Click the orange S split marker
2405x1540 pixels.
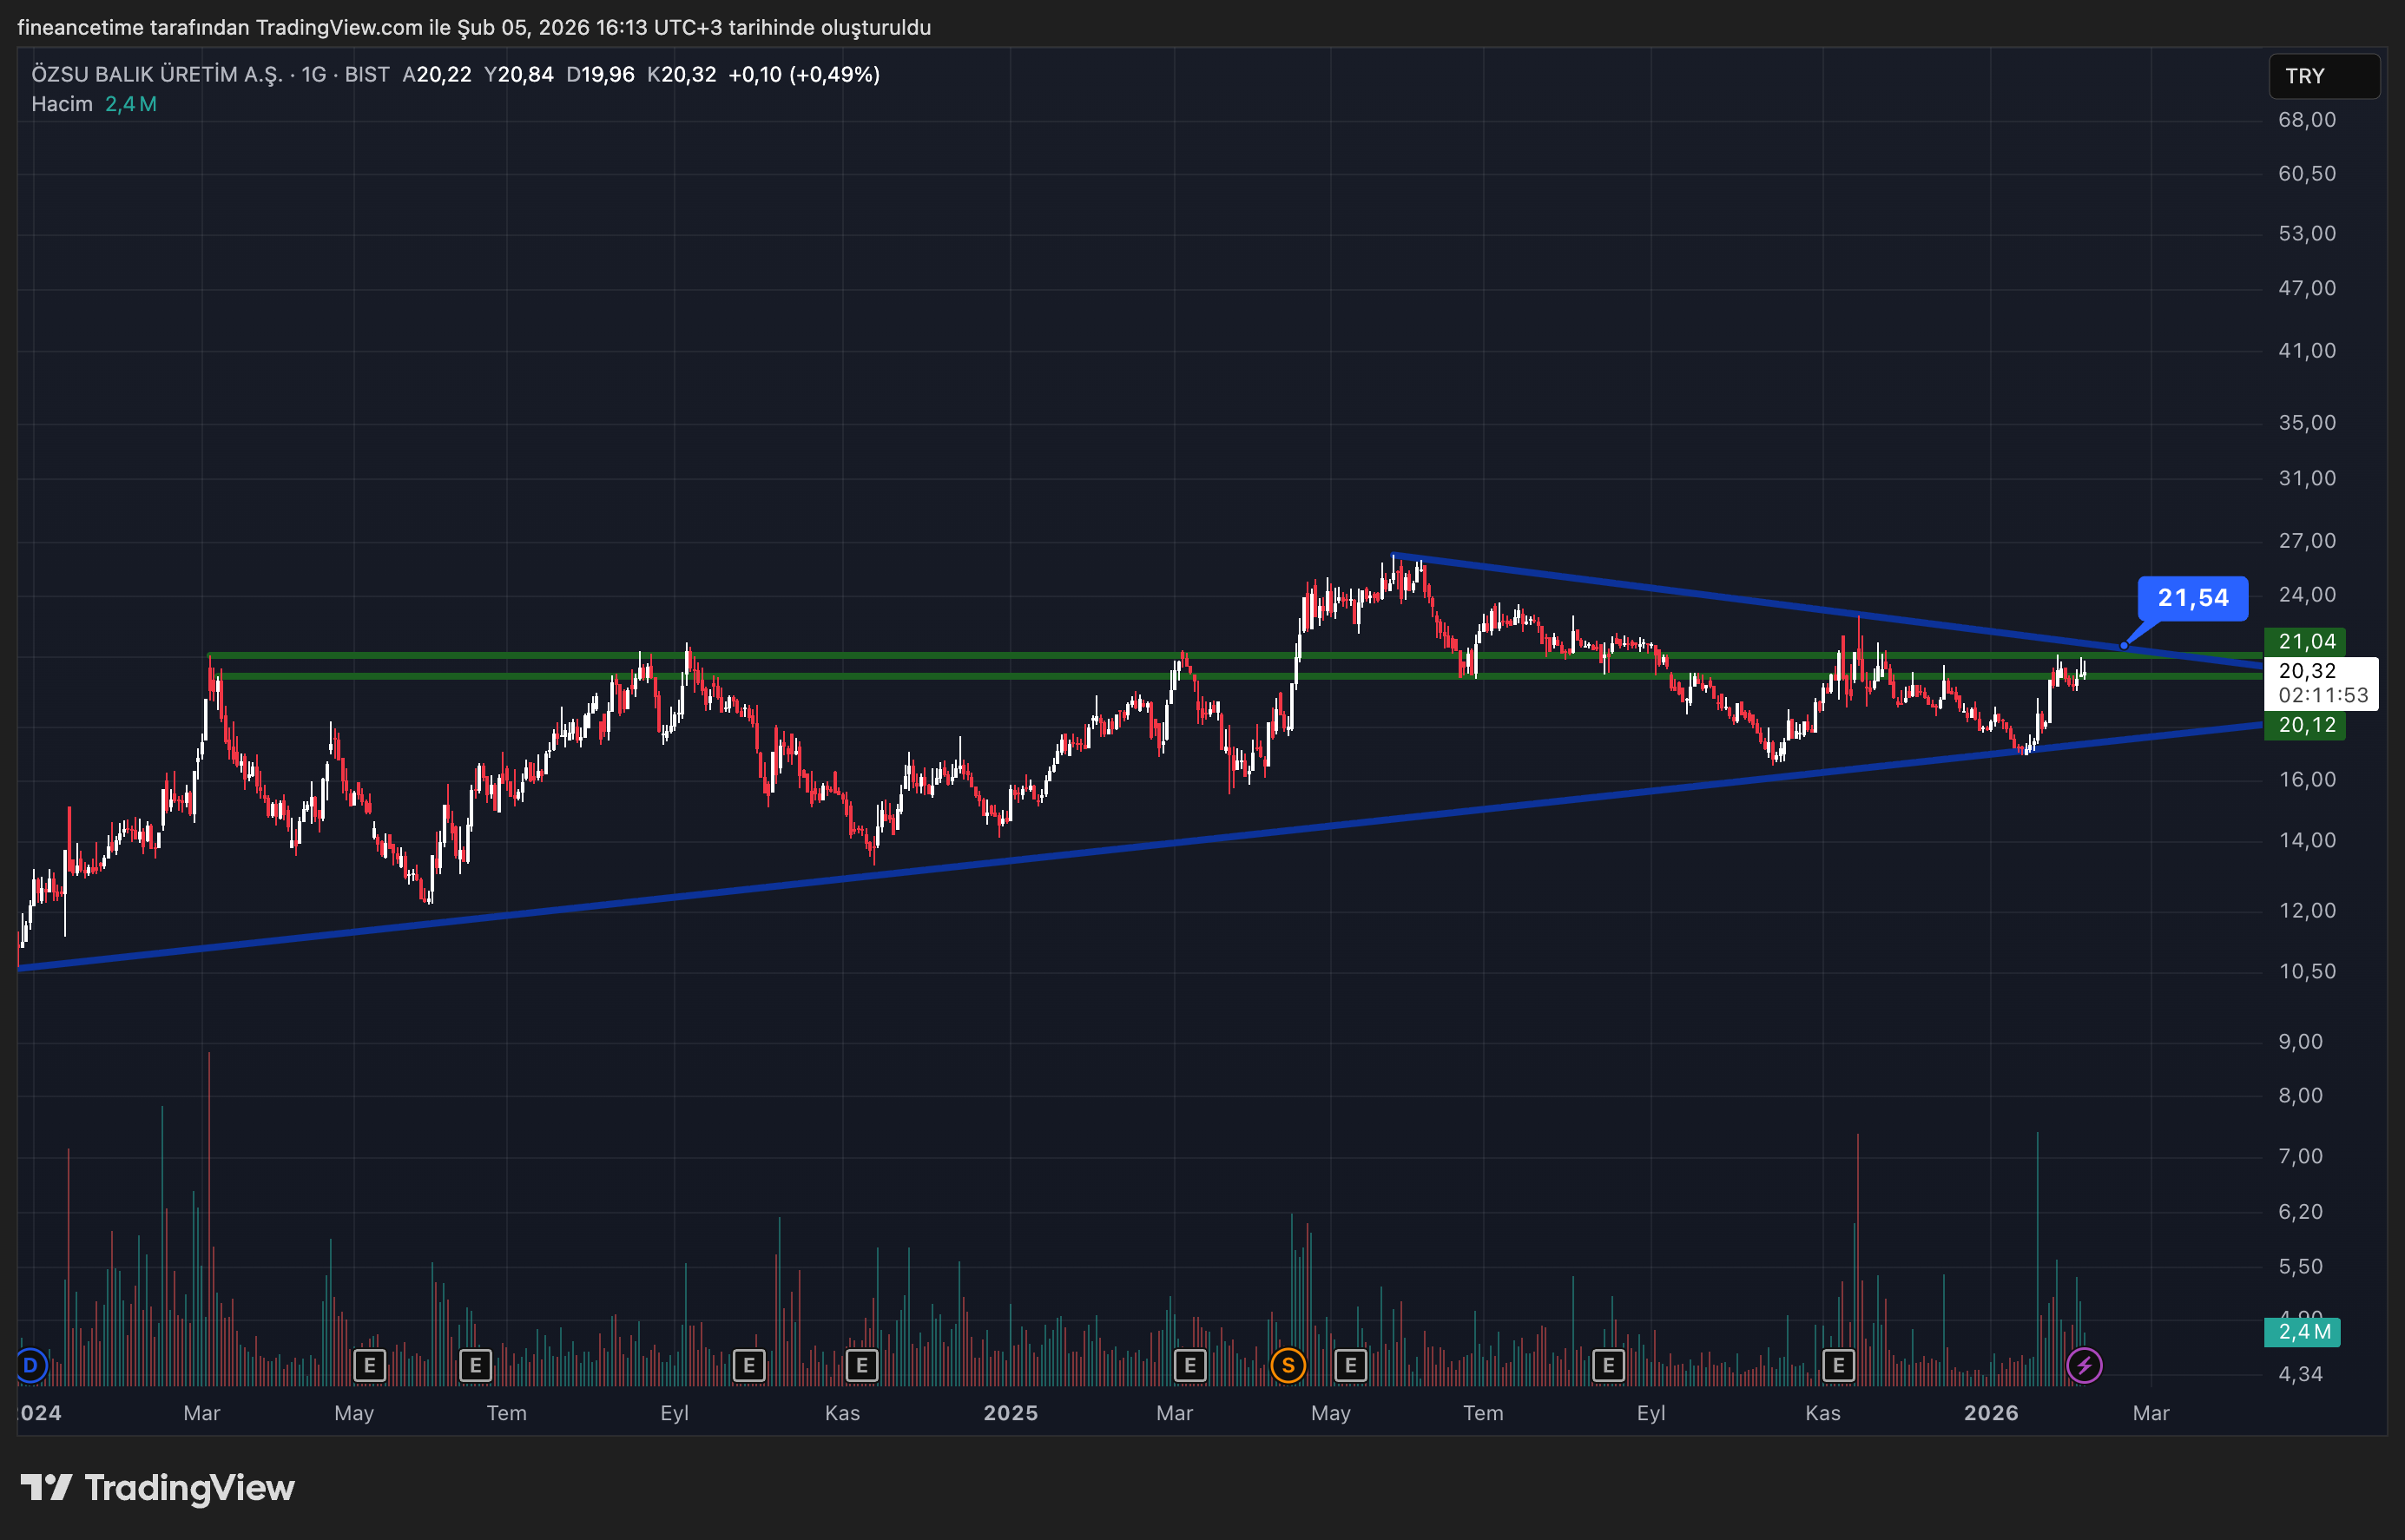click(x=1288, y=1365)
